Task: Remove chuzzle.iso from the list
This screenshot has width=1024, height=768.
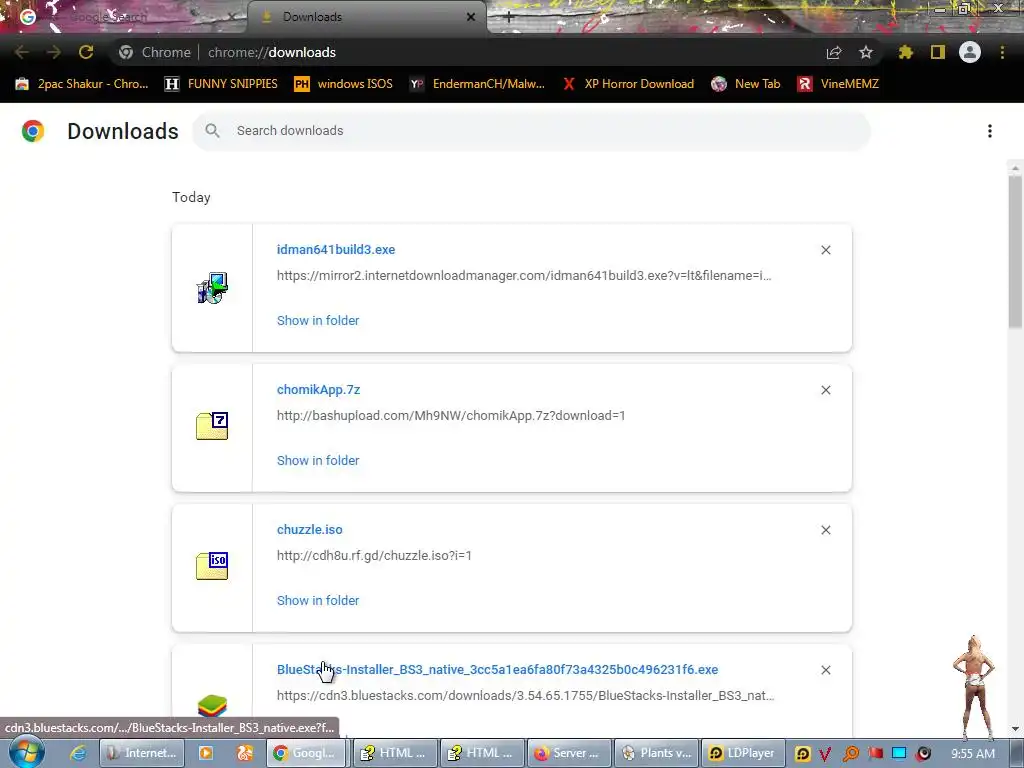Action: tap(825, 530)
